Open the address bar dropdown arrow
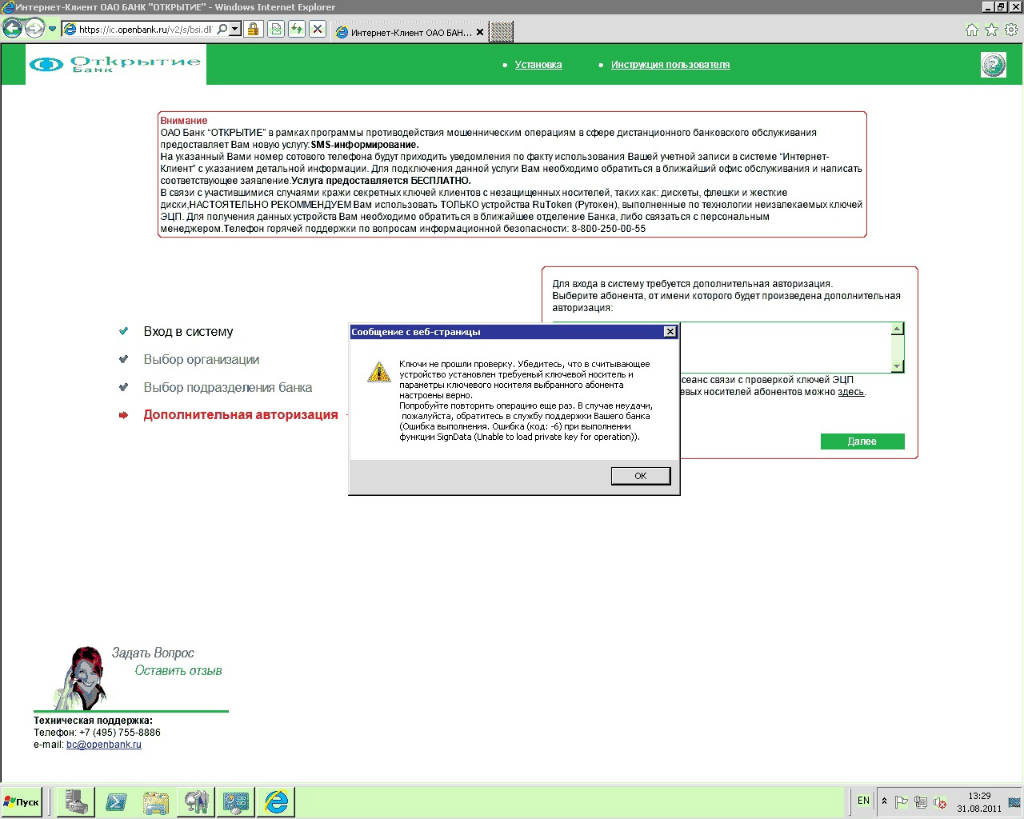The image size is (1024, 819). [x=235, y=29]
